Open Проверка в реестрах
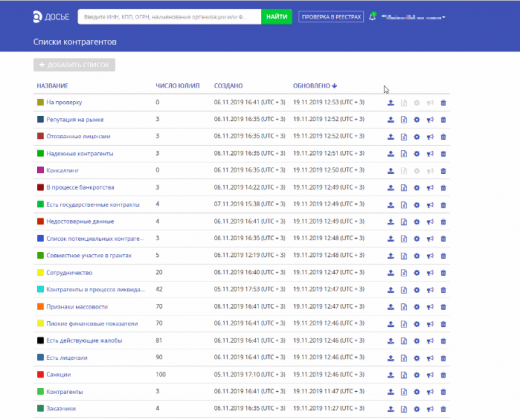Image resolution: width=520 pixels, height=420 pixels. [x=331, y=17]
